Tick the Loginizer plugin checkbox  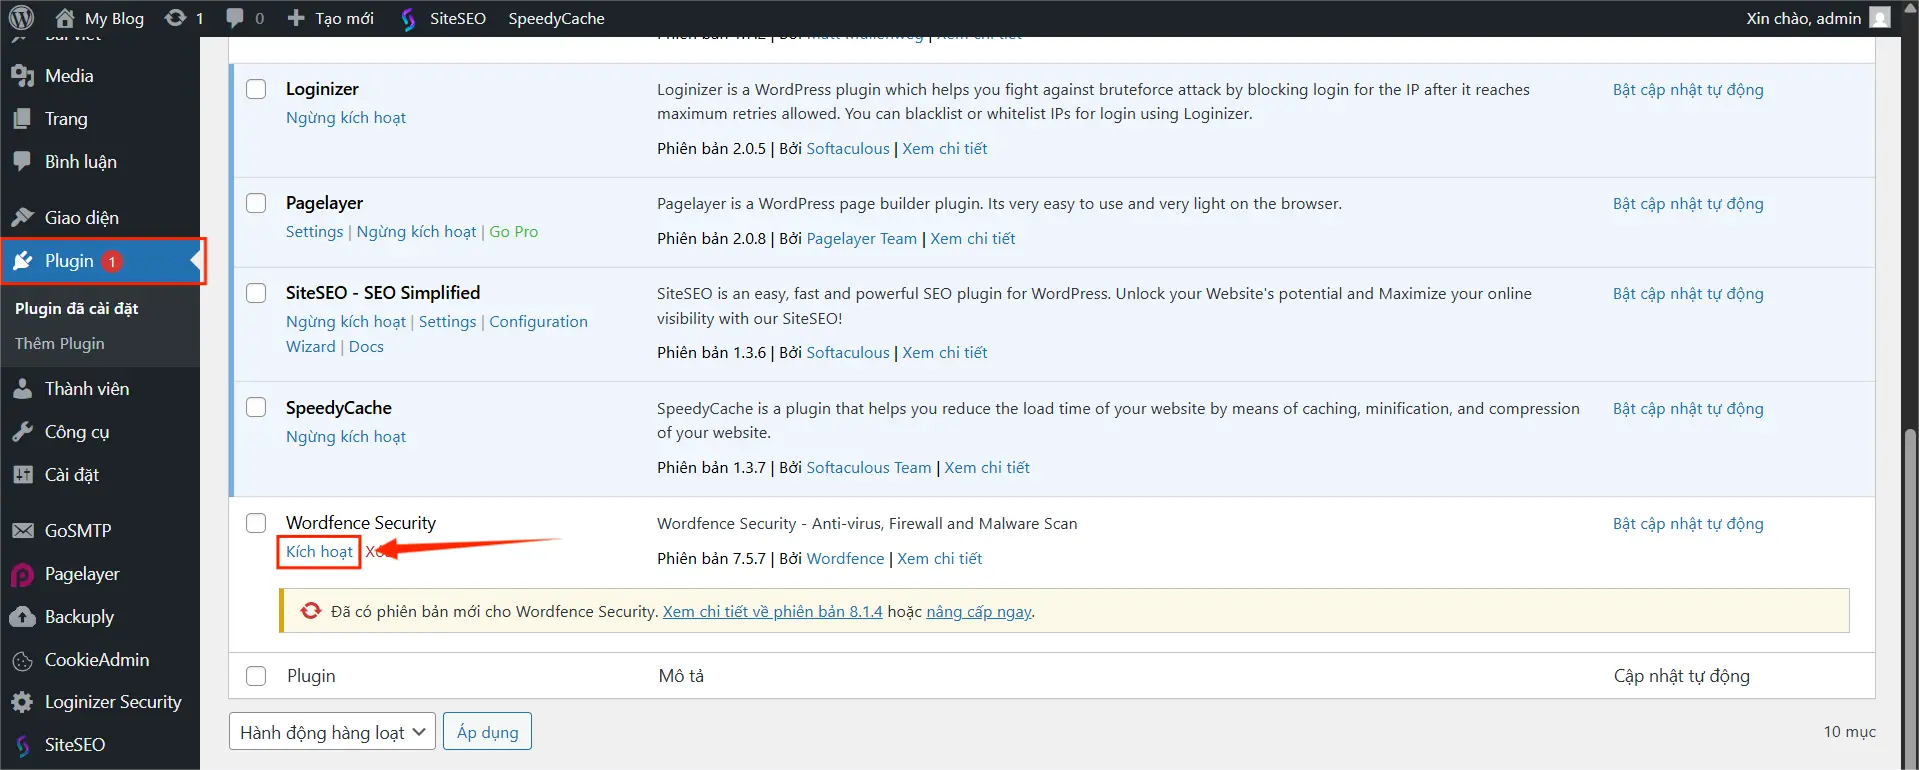click(256, 89)
